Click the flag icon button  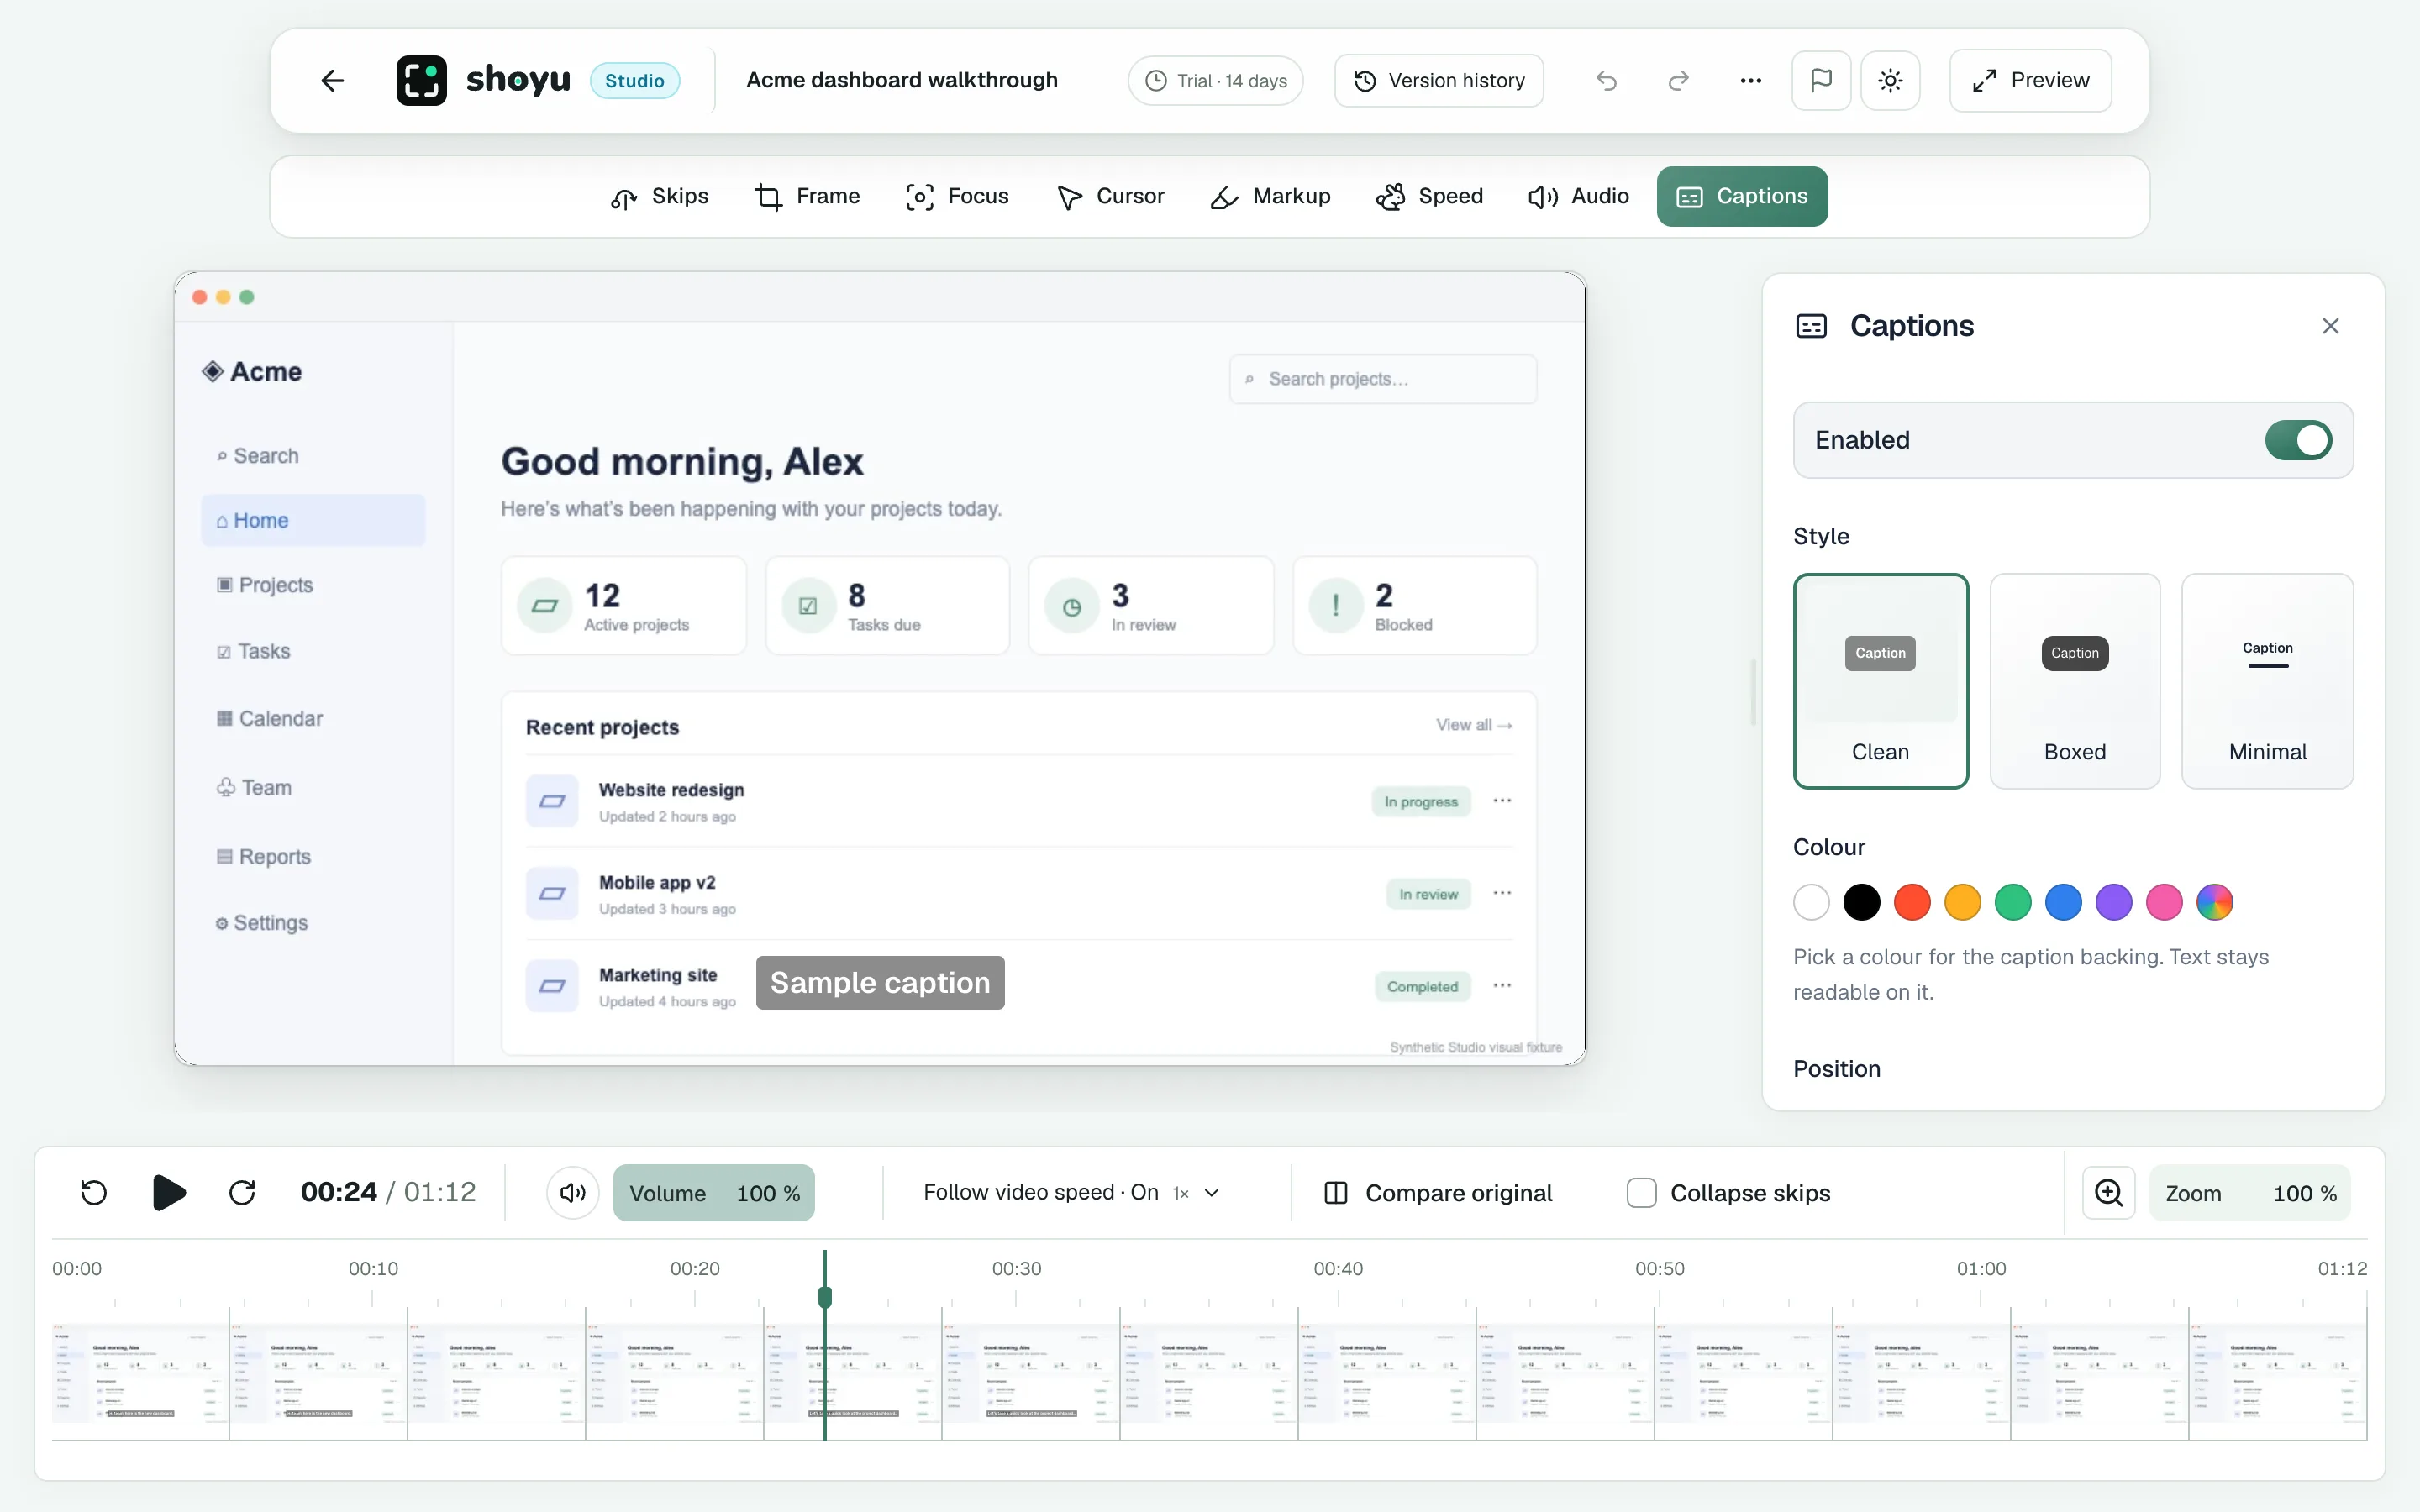pos(1821,80)
